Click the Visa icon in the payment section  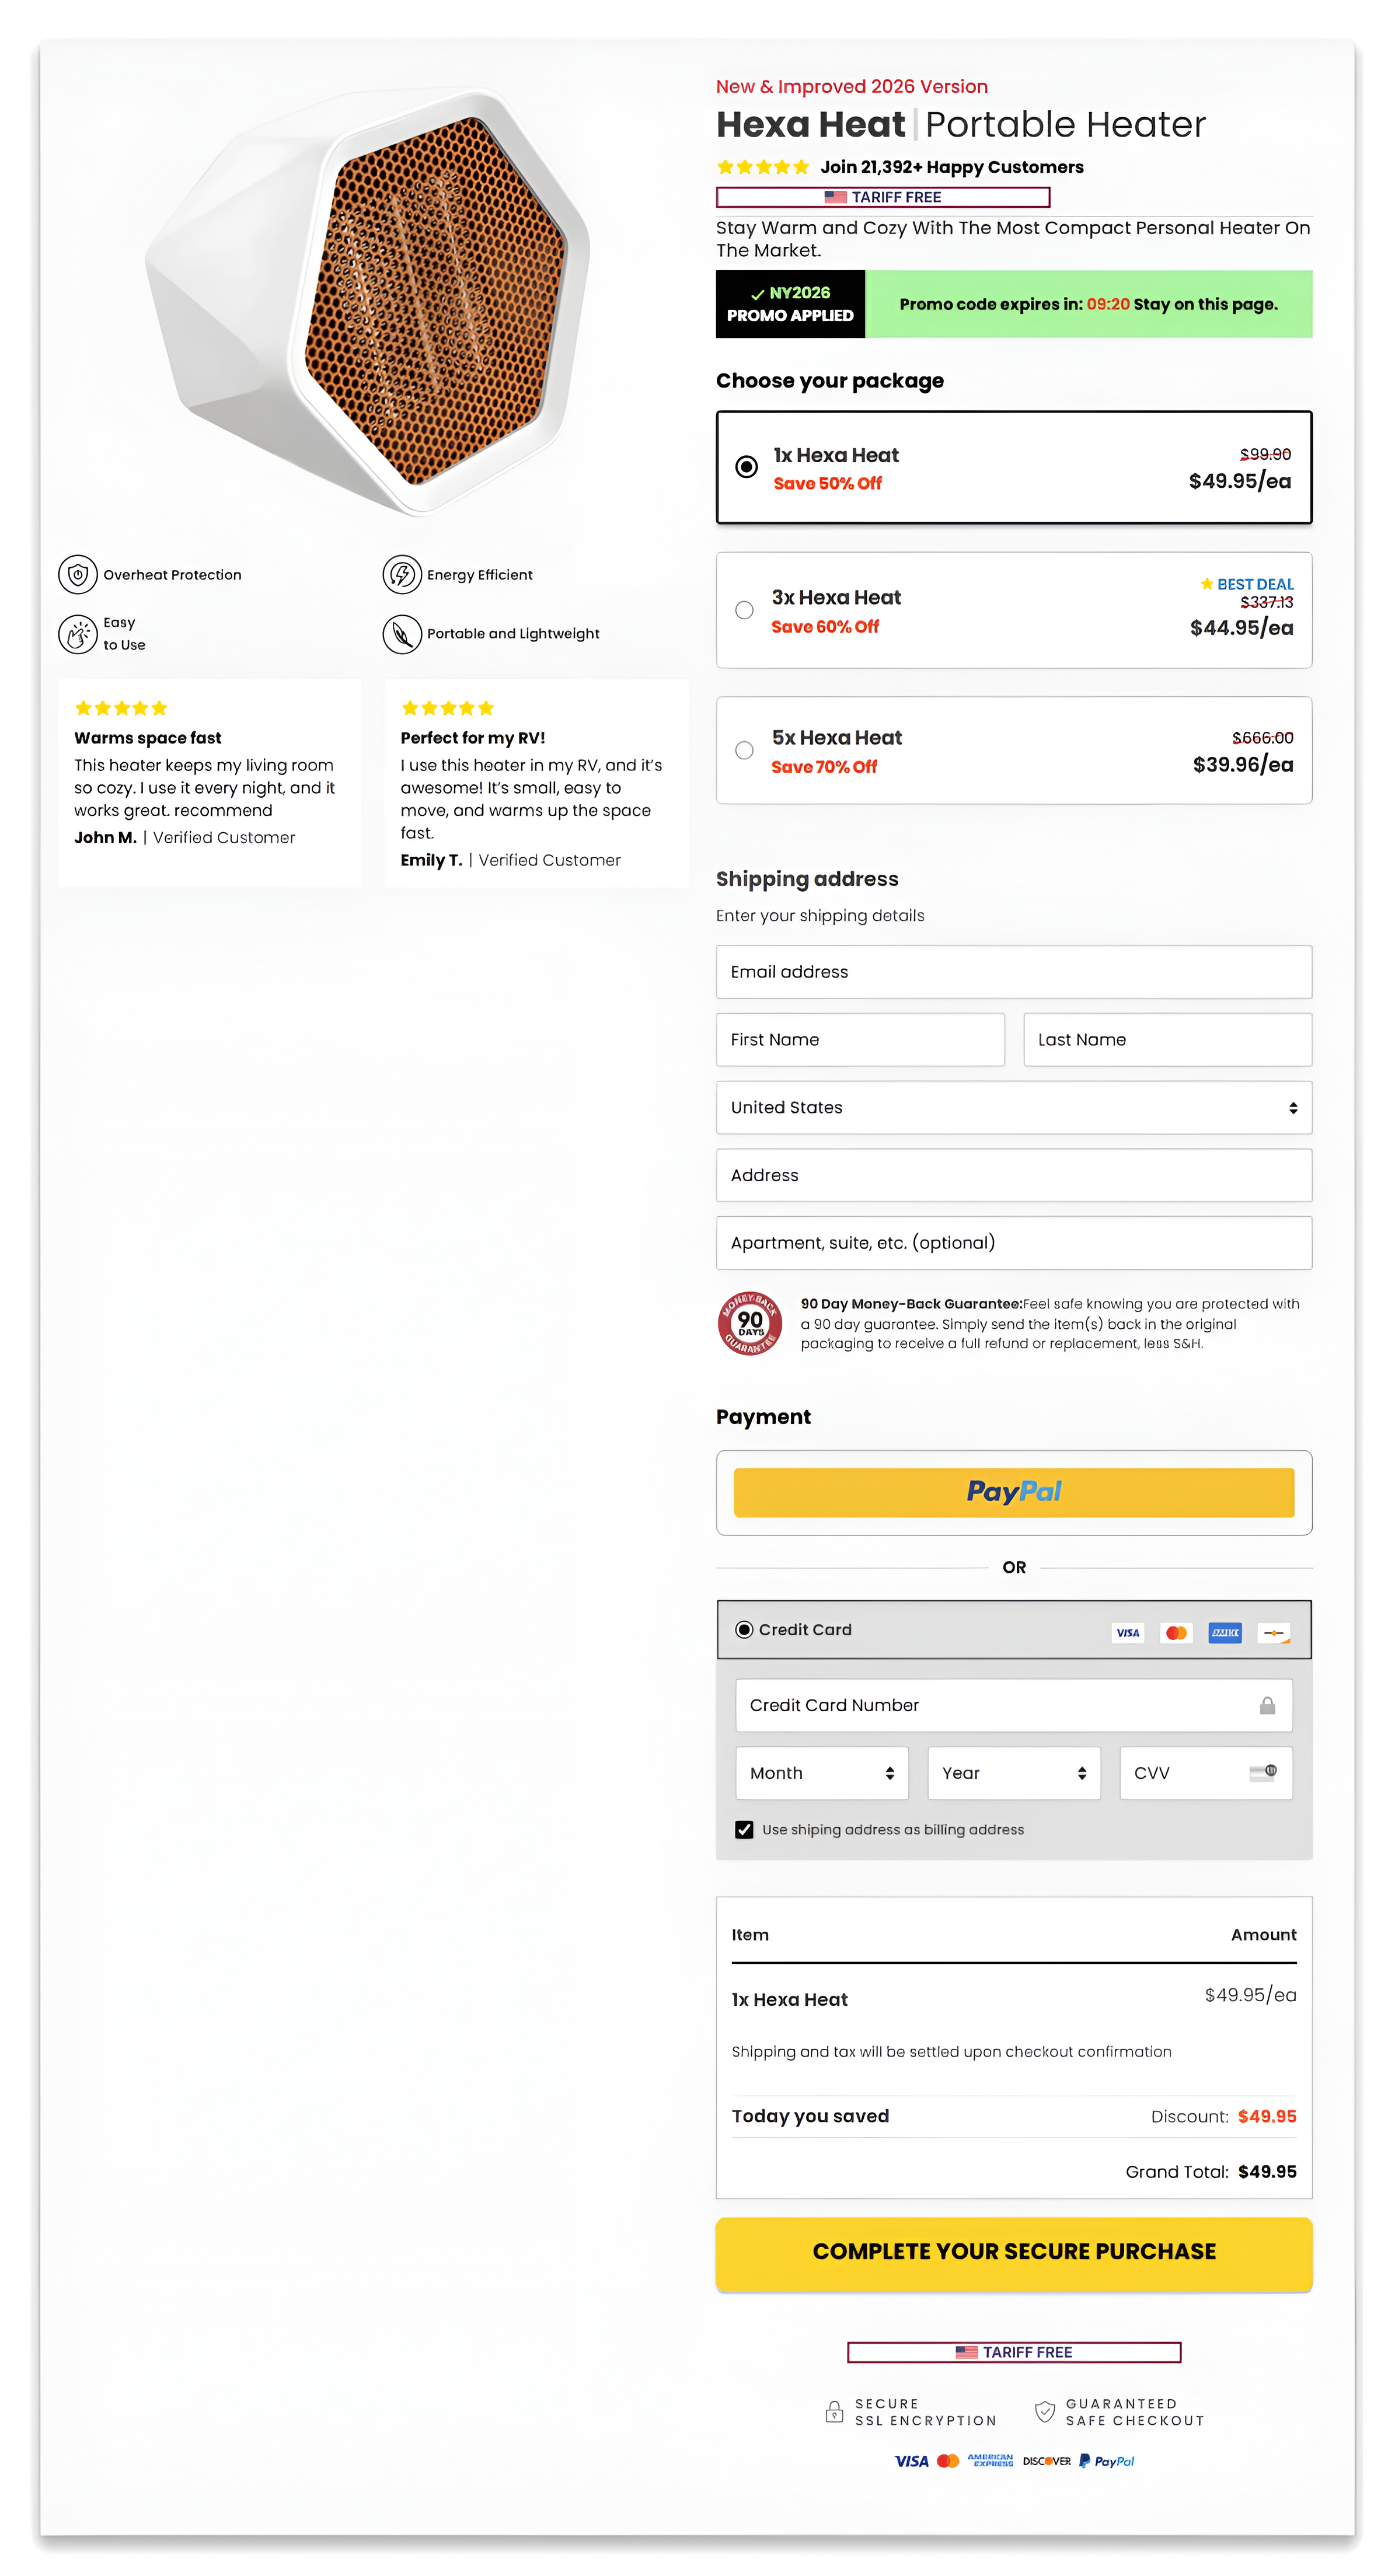1128,1632
